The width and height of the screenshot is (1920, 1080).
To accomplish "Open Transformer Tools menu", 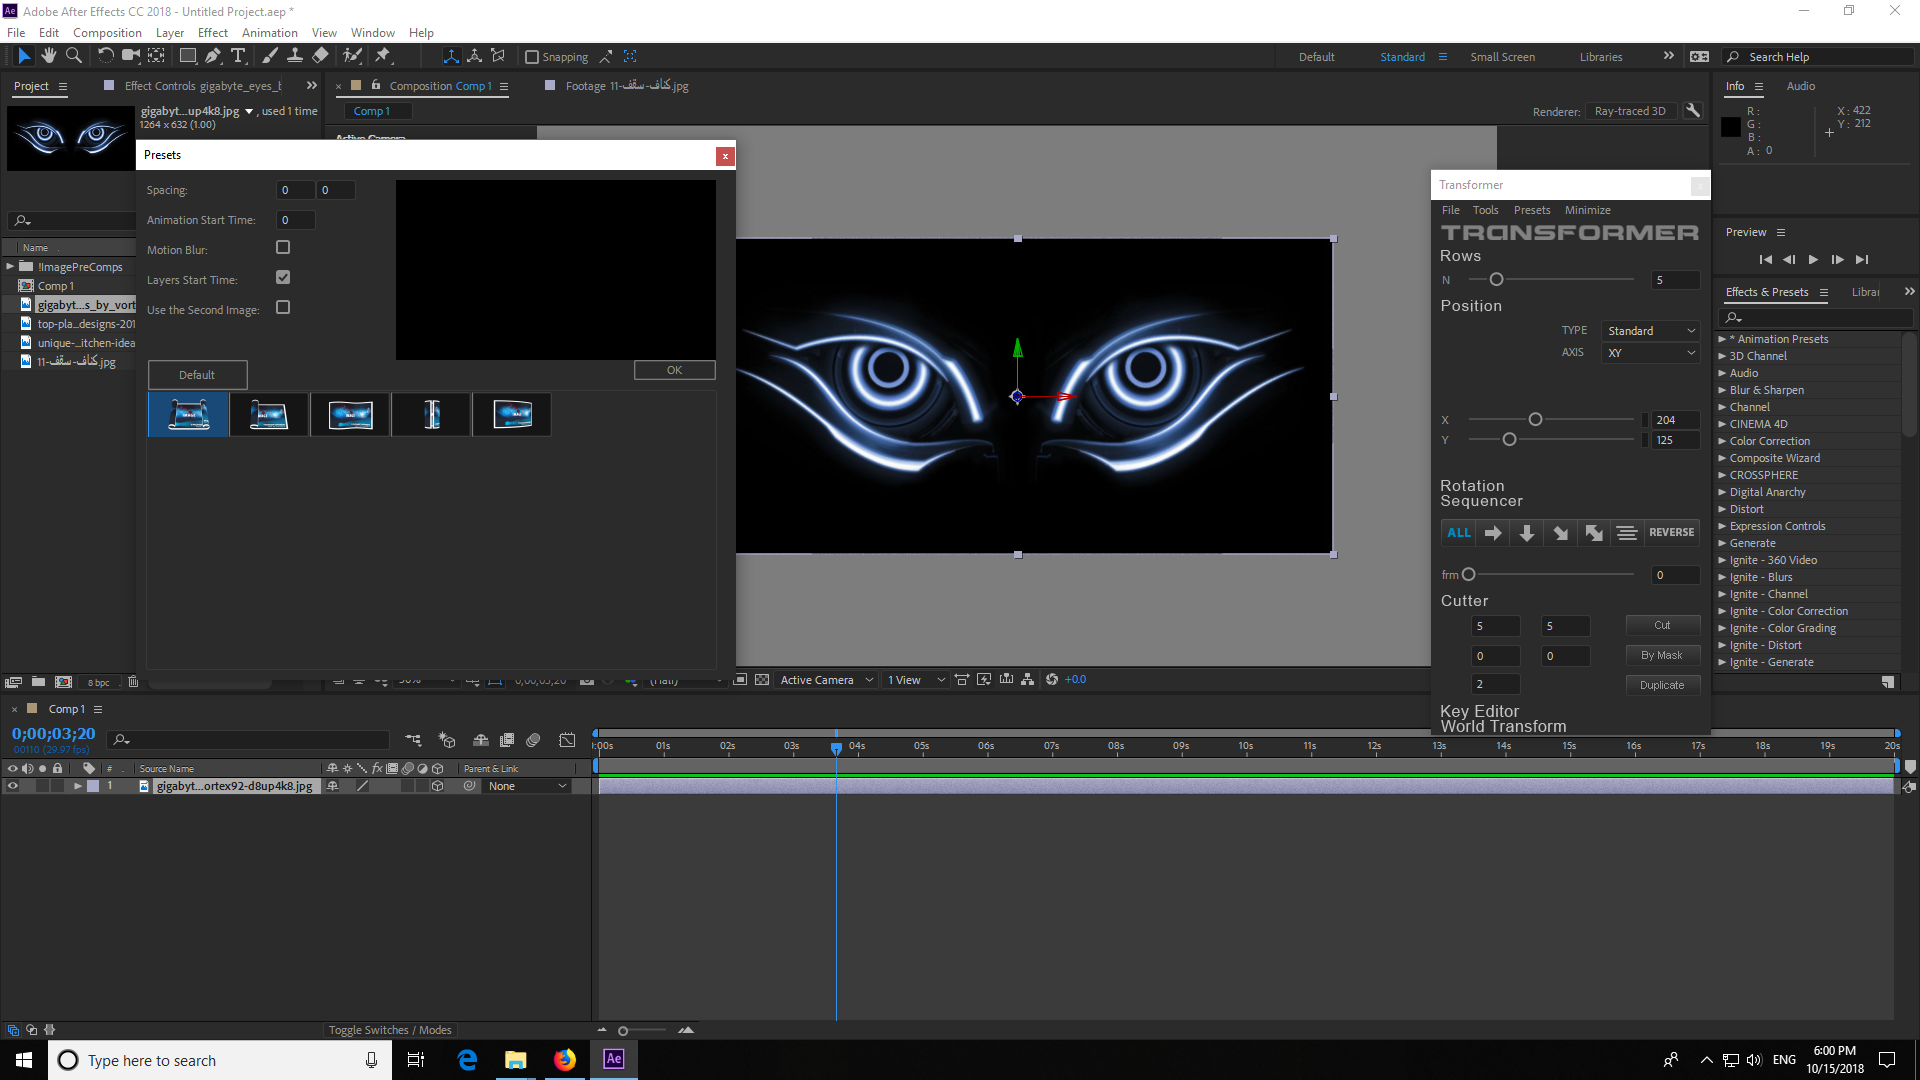I will pos(1485,210).
